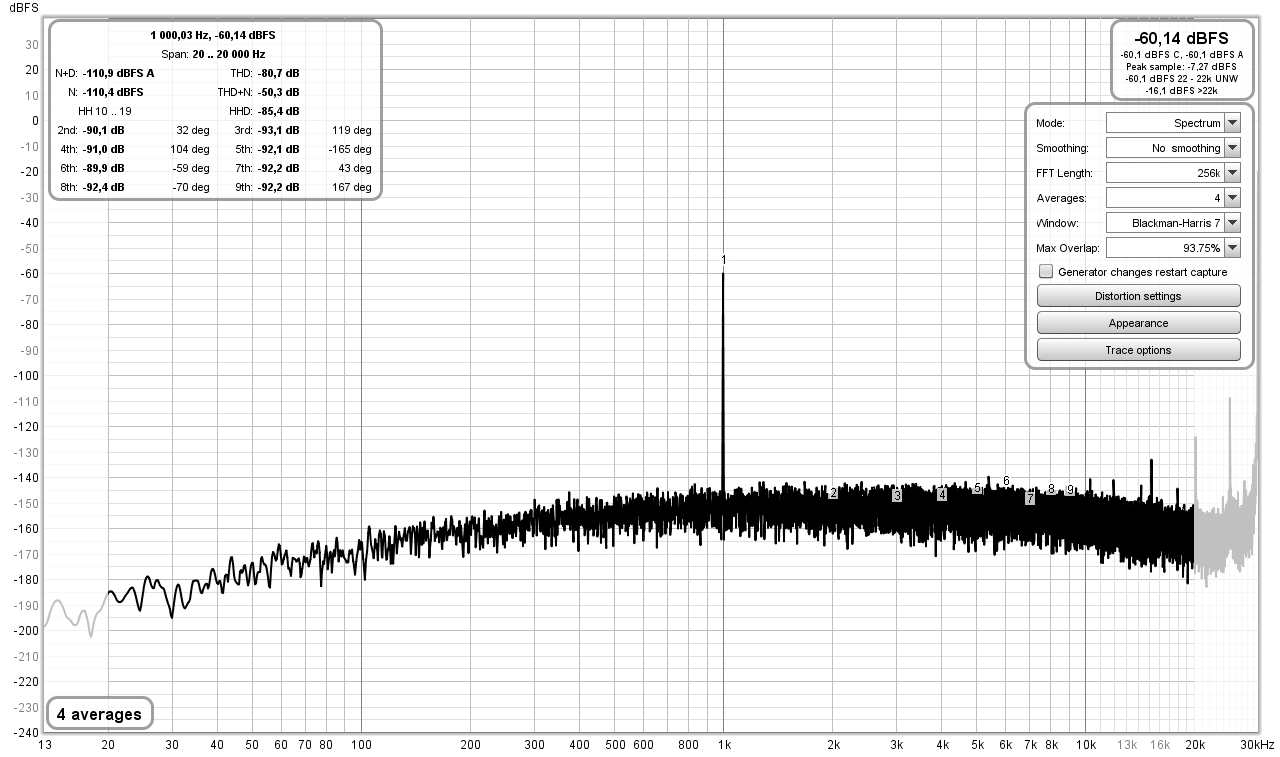Expand the Window dropdown set to Blackman-Harris 7

tap(1173, 223)
